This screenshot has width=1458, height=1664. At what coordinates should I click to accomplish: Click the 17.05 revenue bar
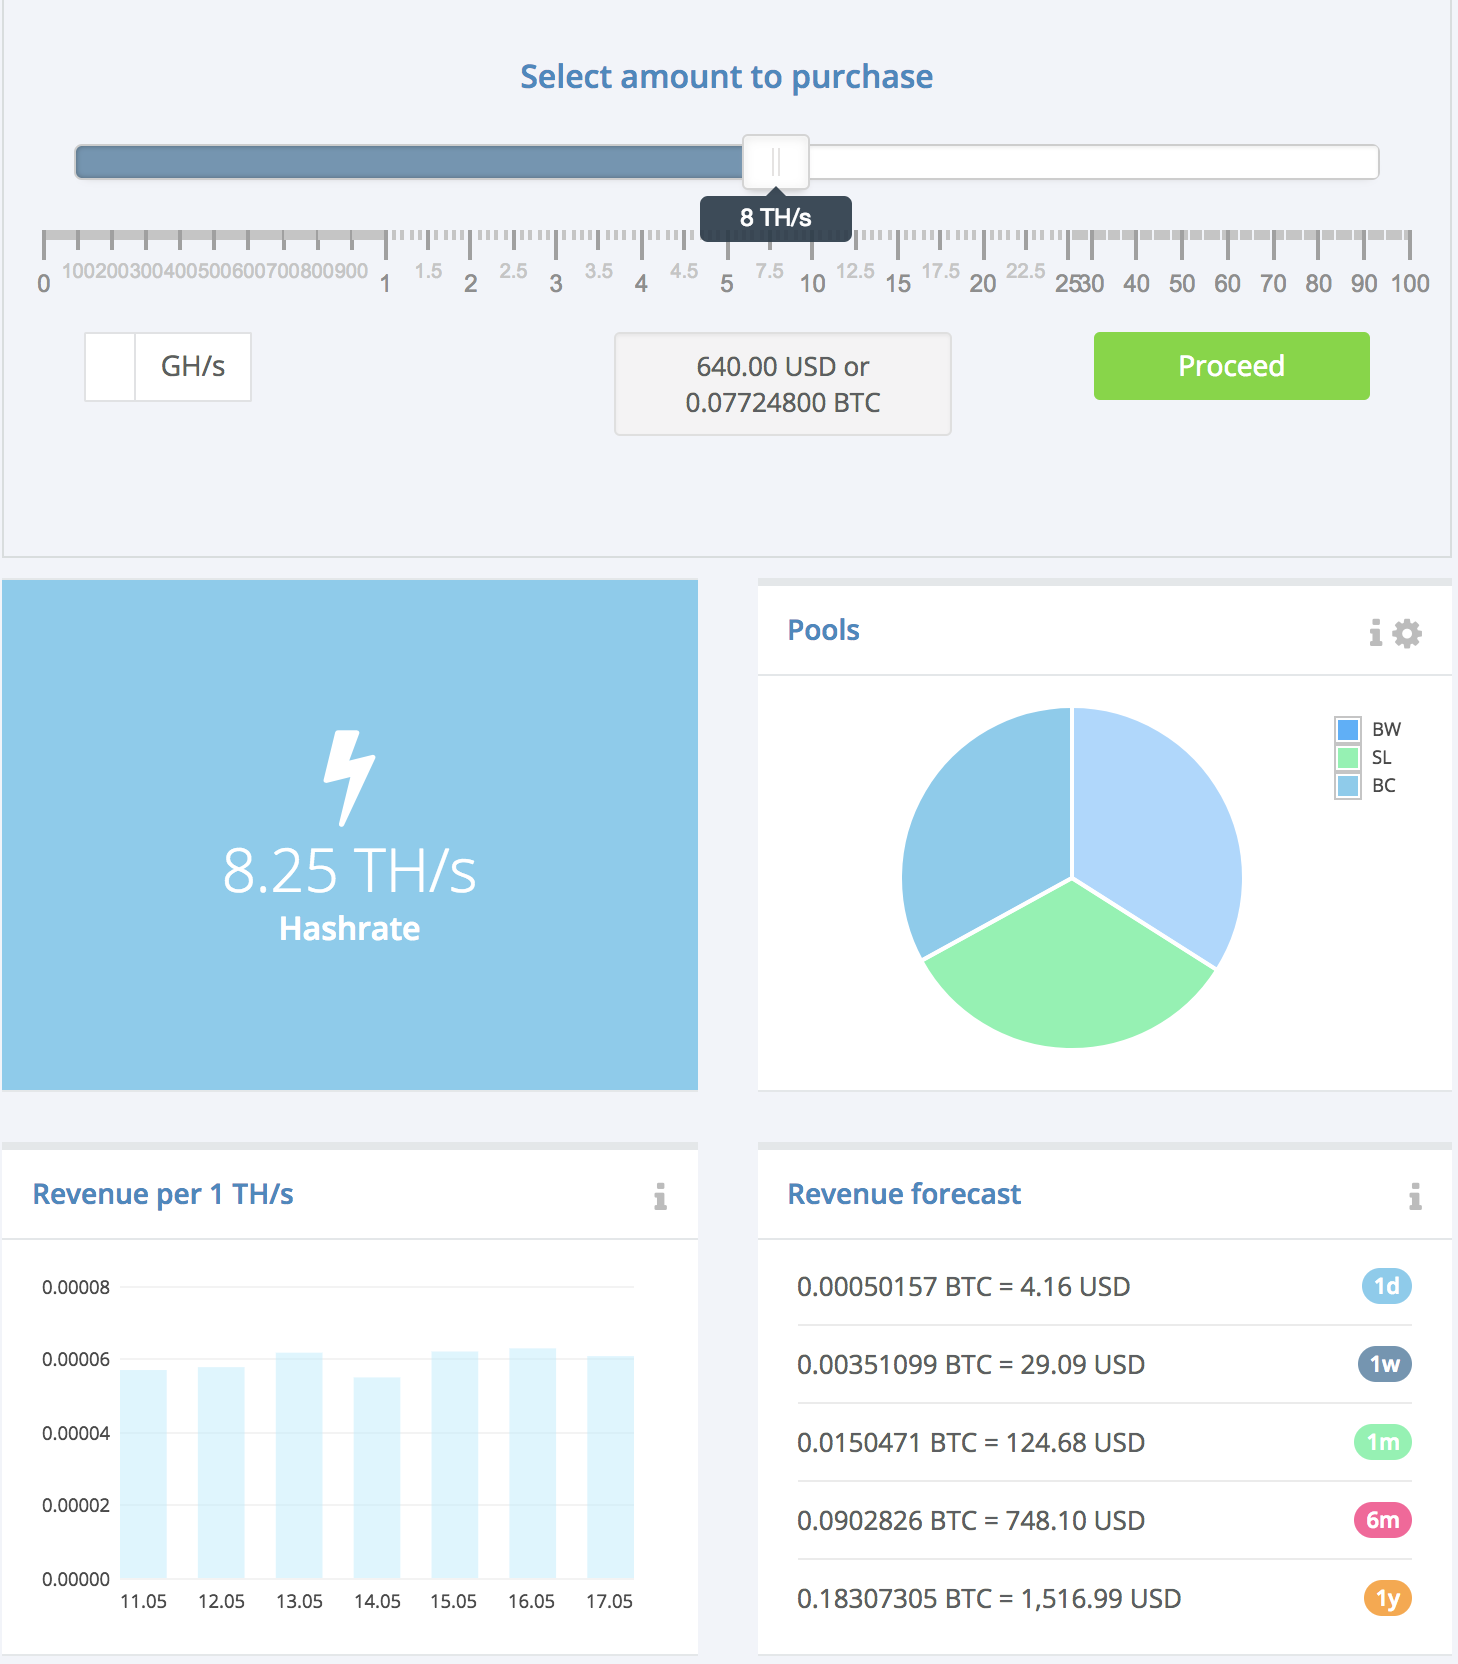click(610, 1467)
